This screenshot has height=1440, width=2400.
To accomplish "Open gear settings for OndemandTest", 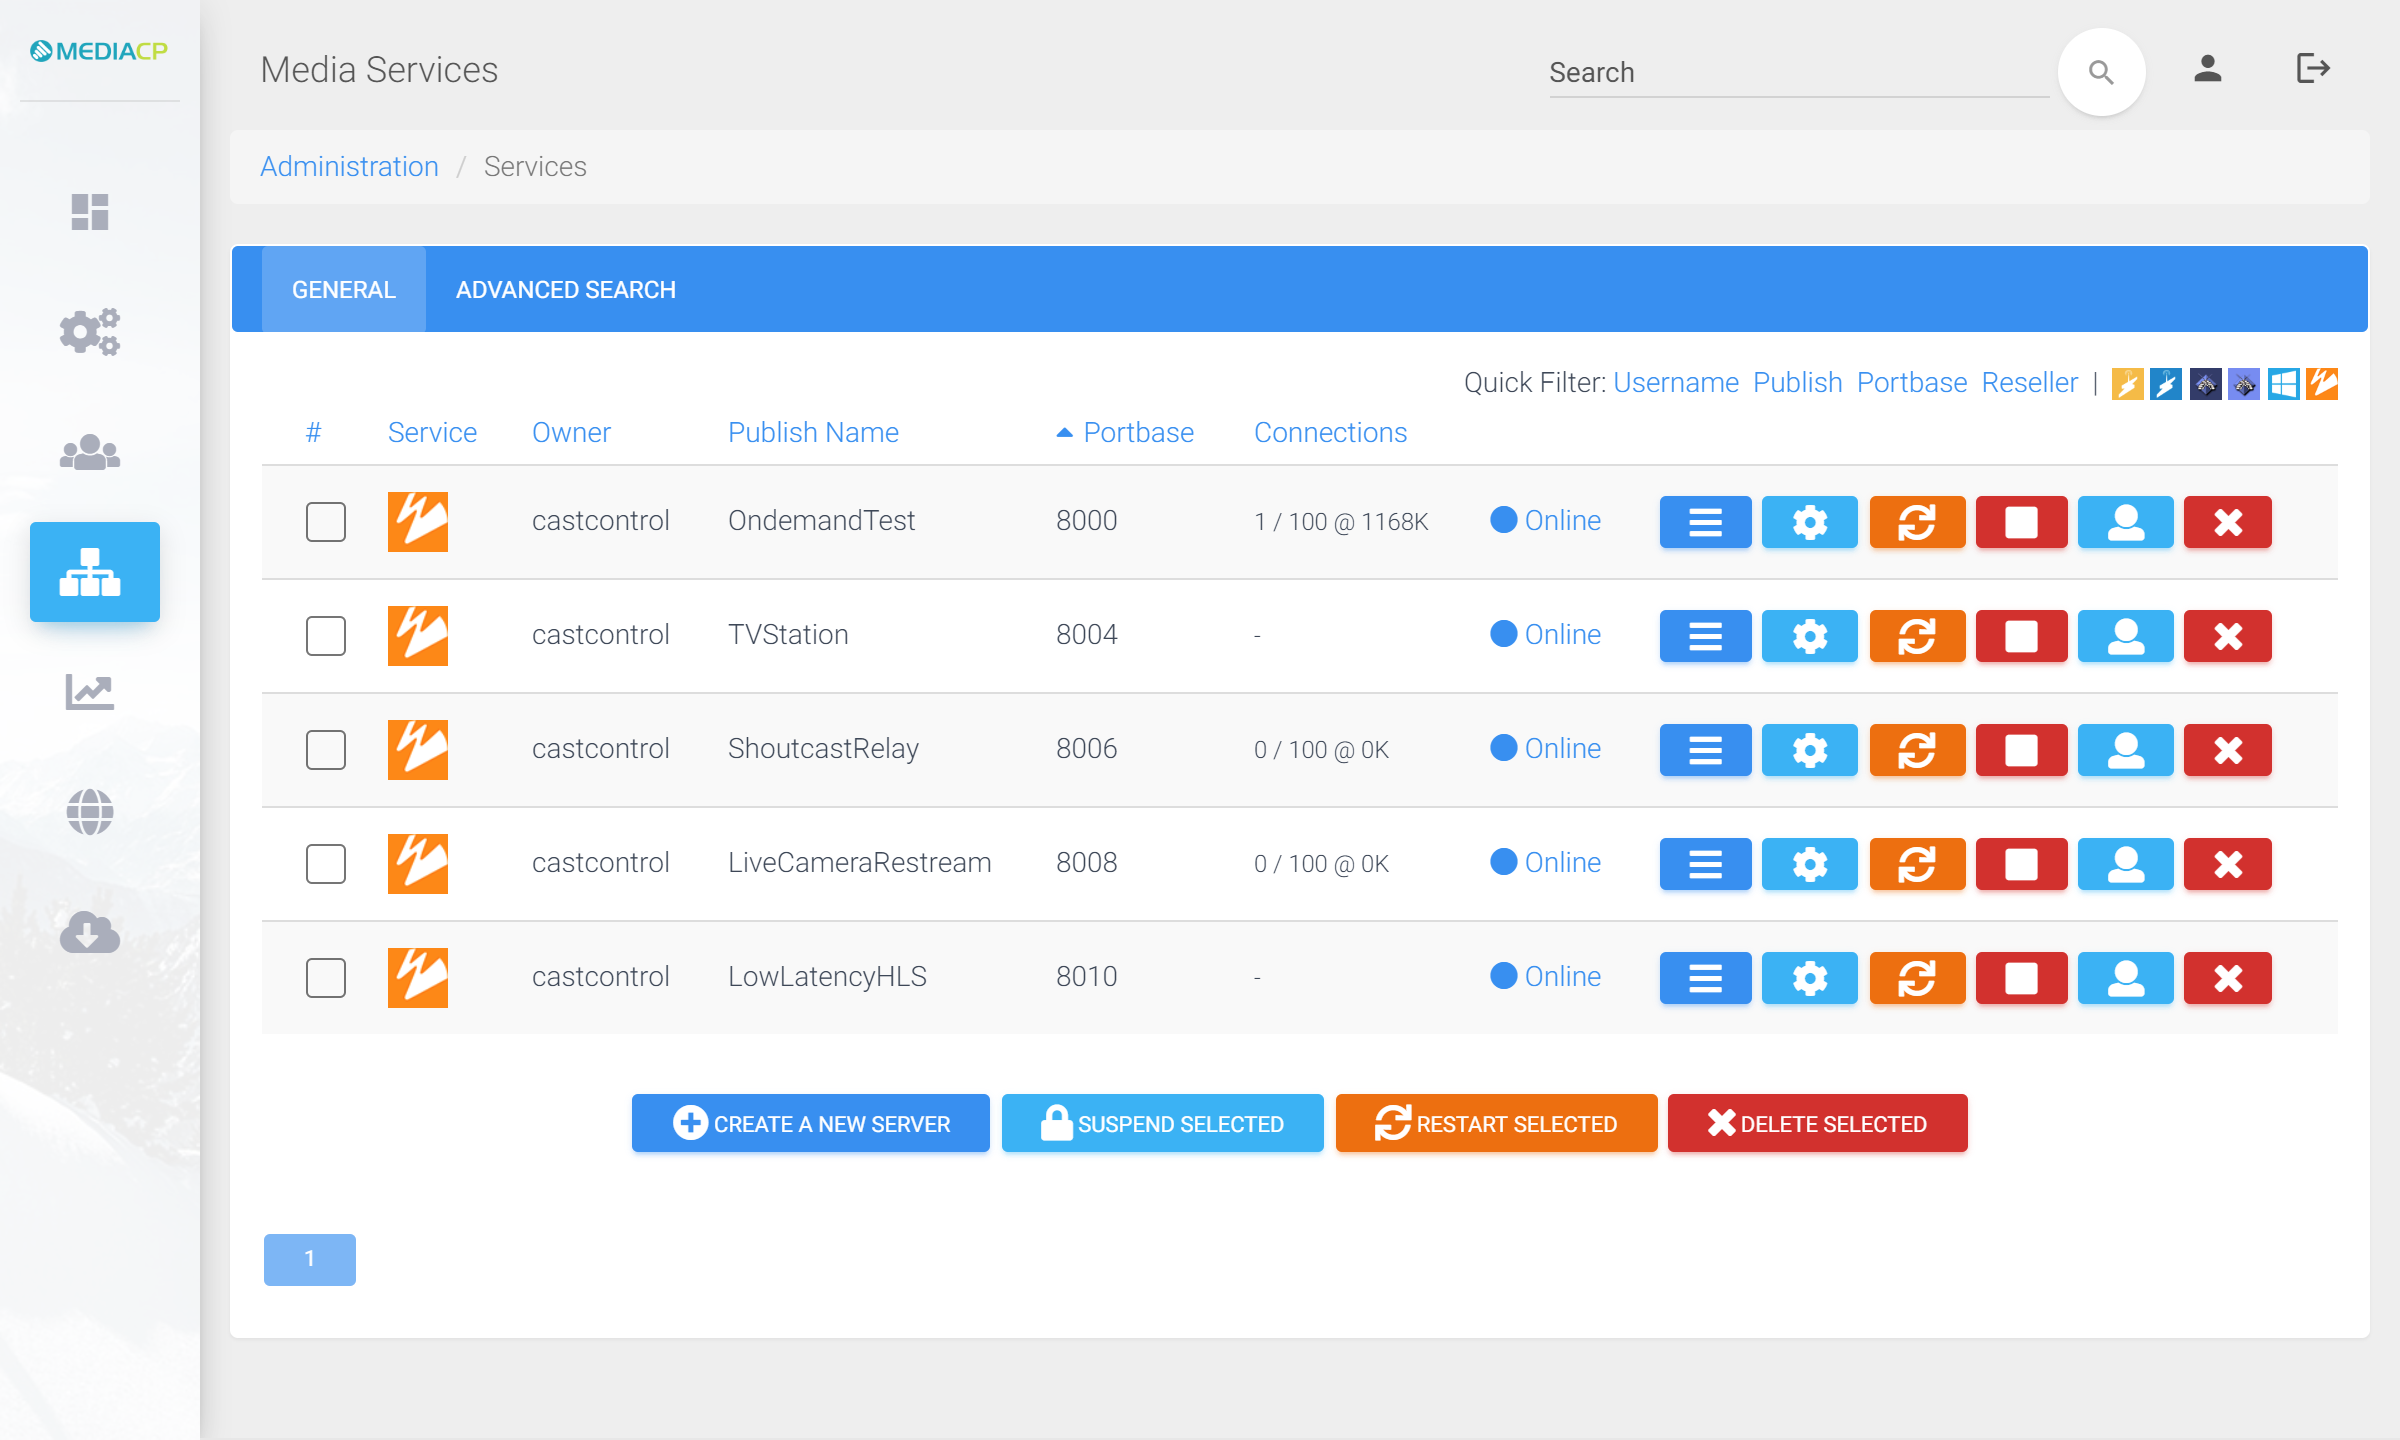I will pyautogui.click(x=1809, y=522).
